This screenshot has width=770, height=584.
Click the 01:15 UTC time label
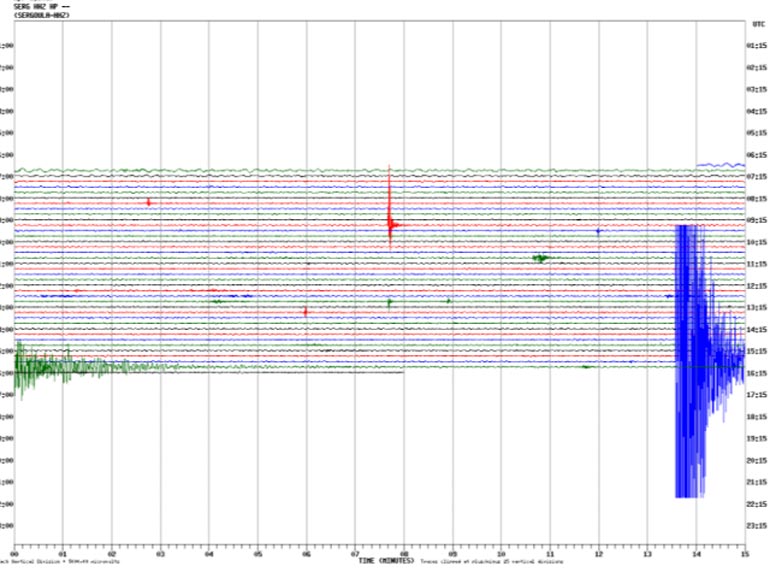[756, 46]
